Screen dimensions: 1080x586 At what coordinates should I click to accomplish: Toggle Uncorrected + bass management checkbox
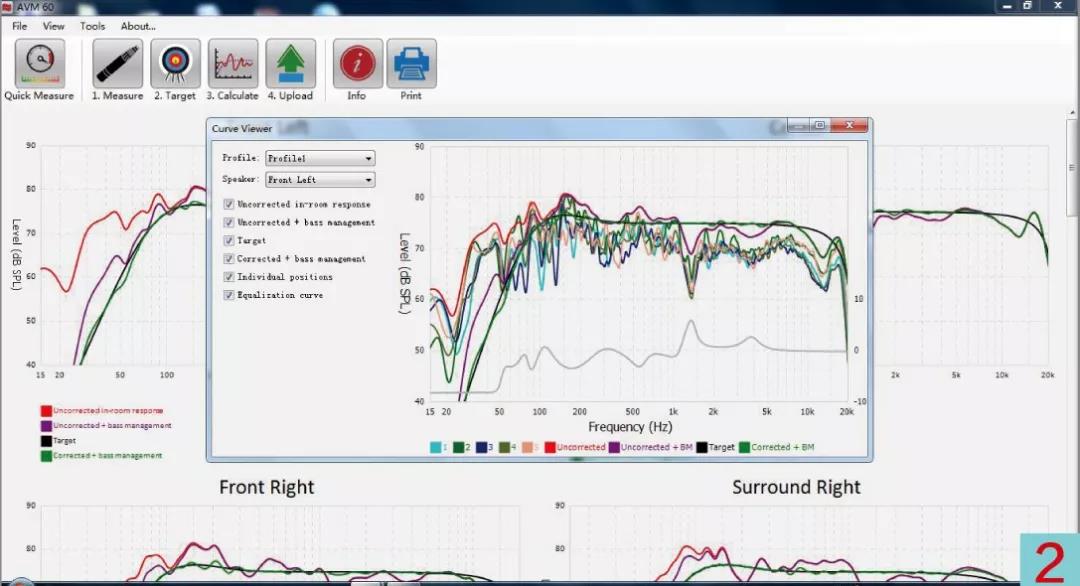coord(229,222)
